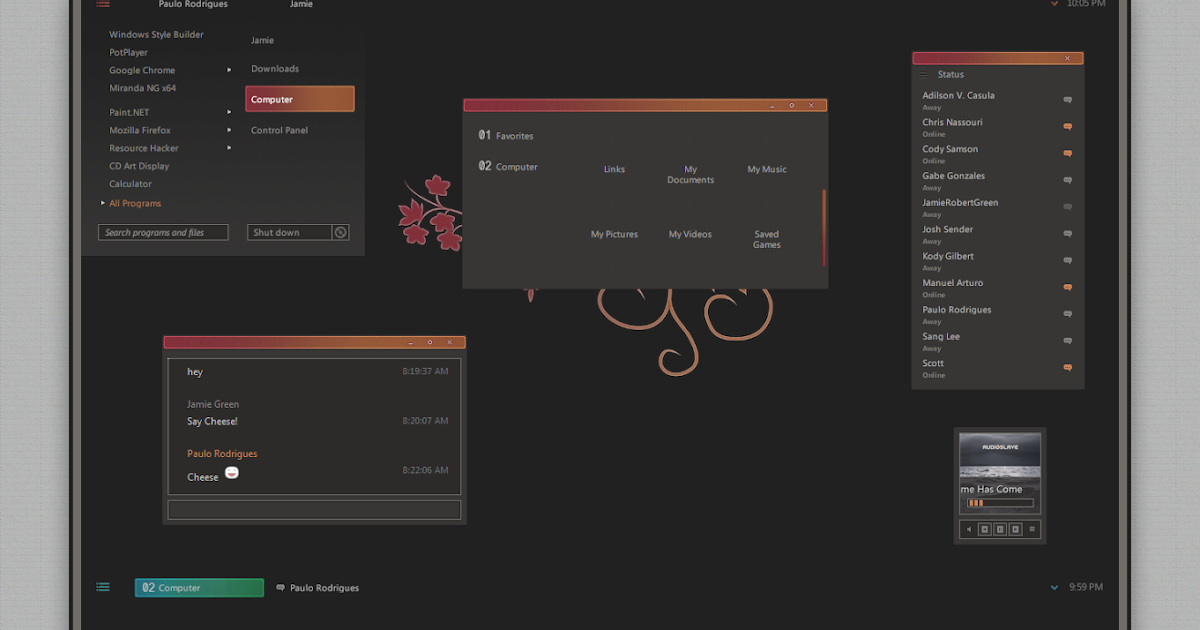Open chat icon next to Josh Sender
This screenshot has width=1200, height=630.
1068,234
